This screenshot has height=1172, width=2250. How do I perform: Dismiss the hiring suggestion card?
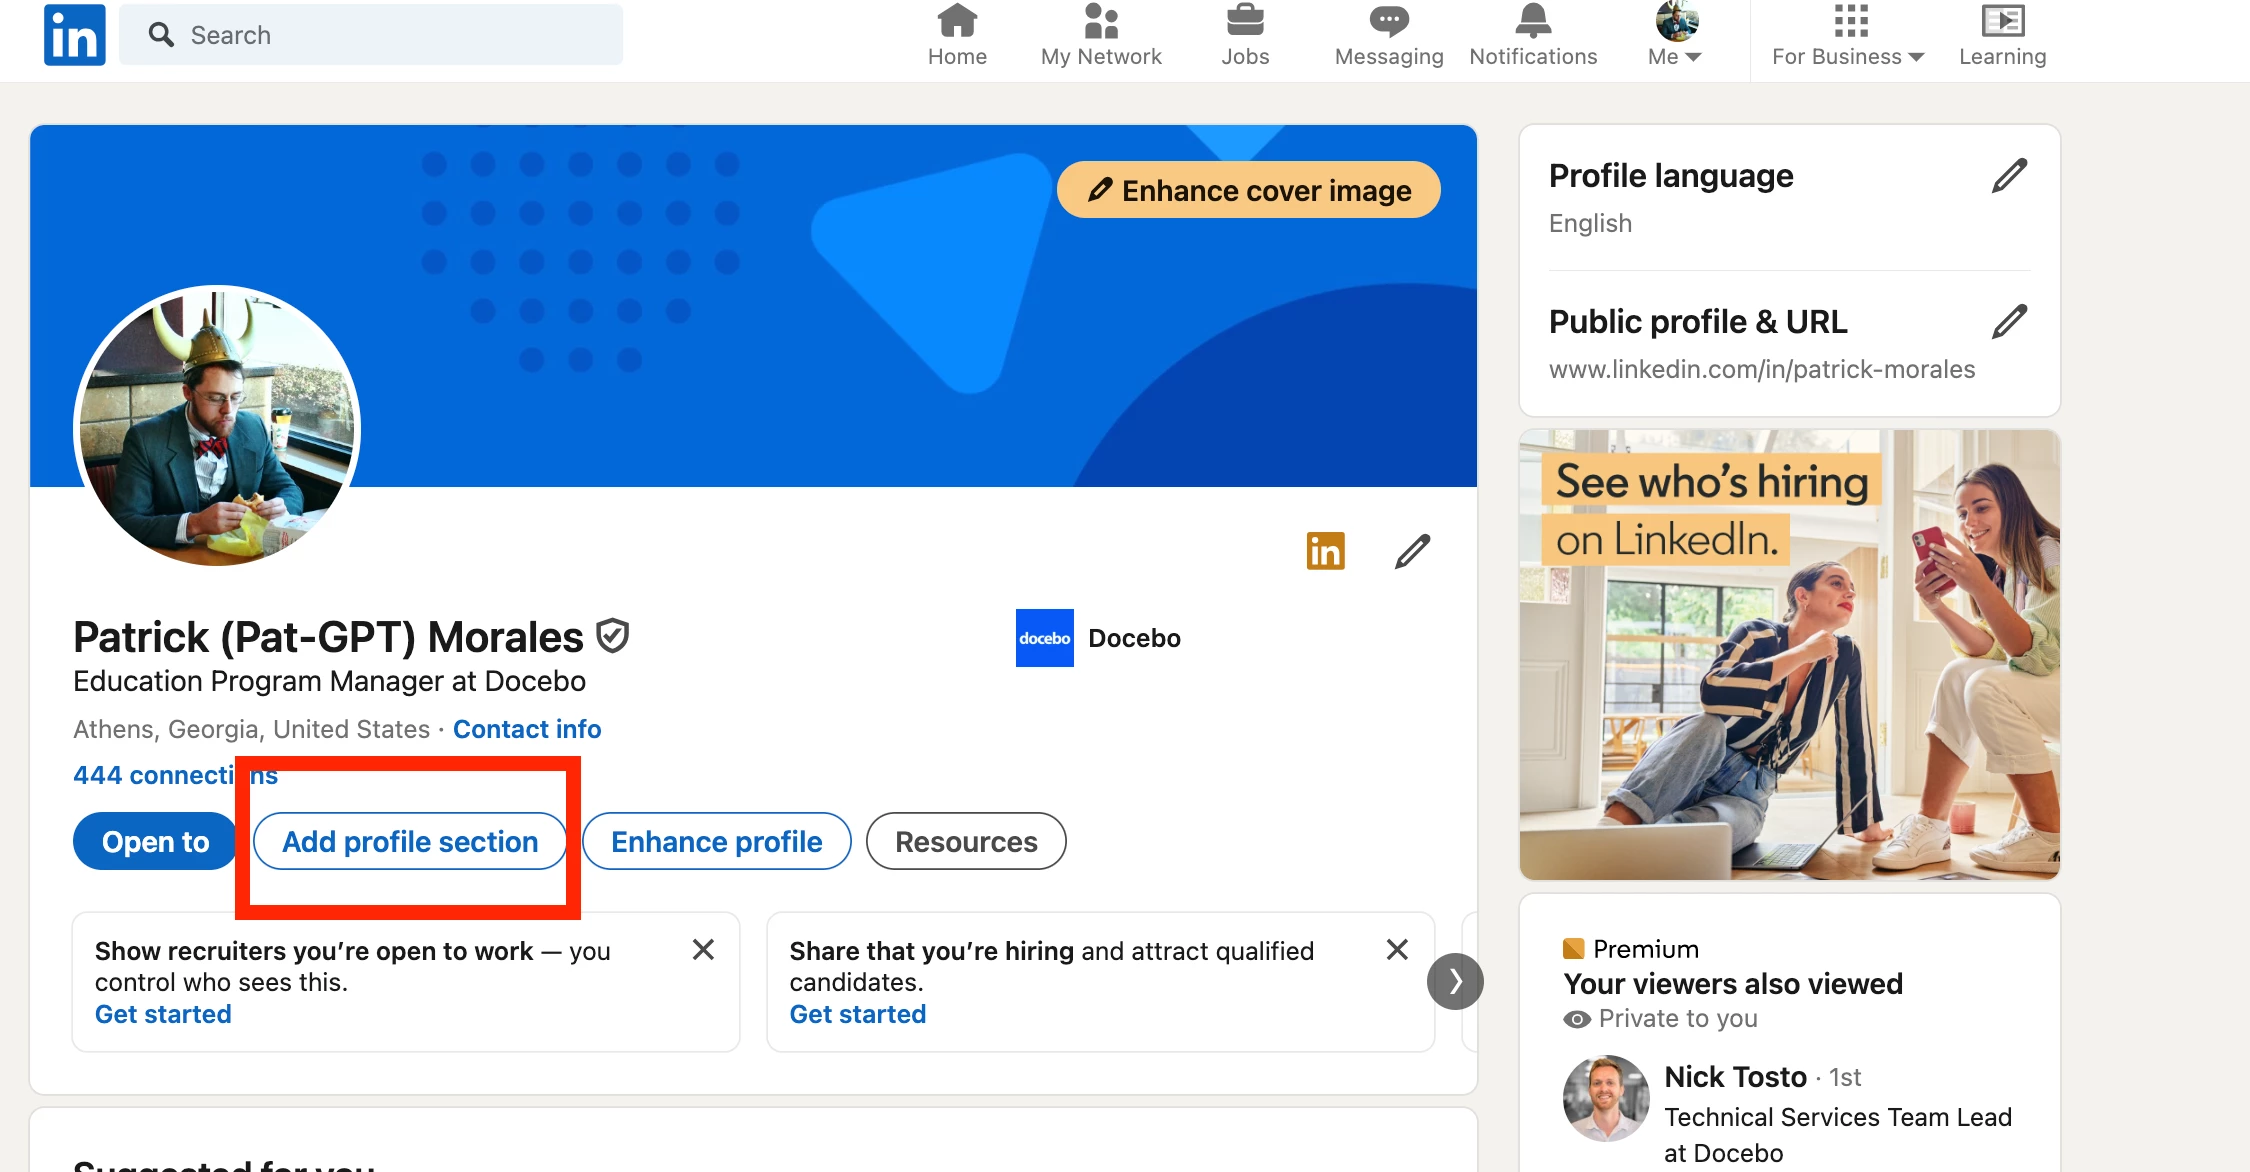[x=1397, y=949]
